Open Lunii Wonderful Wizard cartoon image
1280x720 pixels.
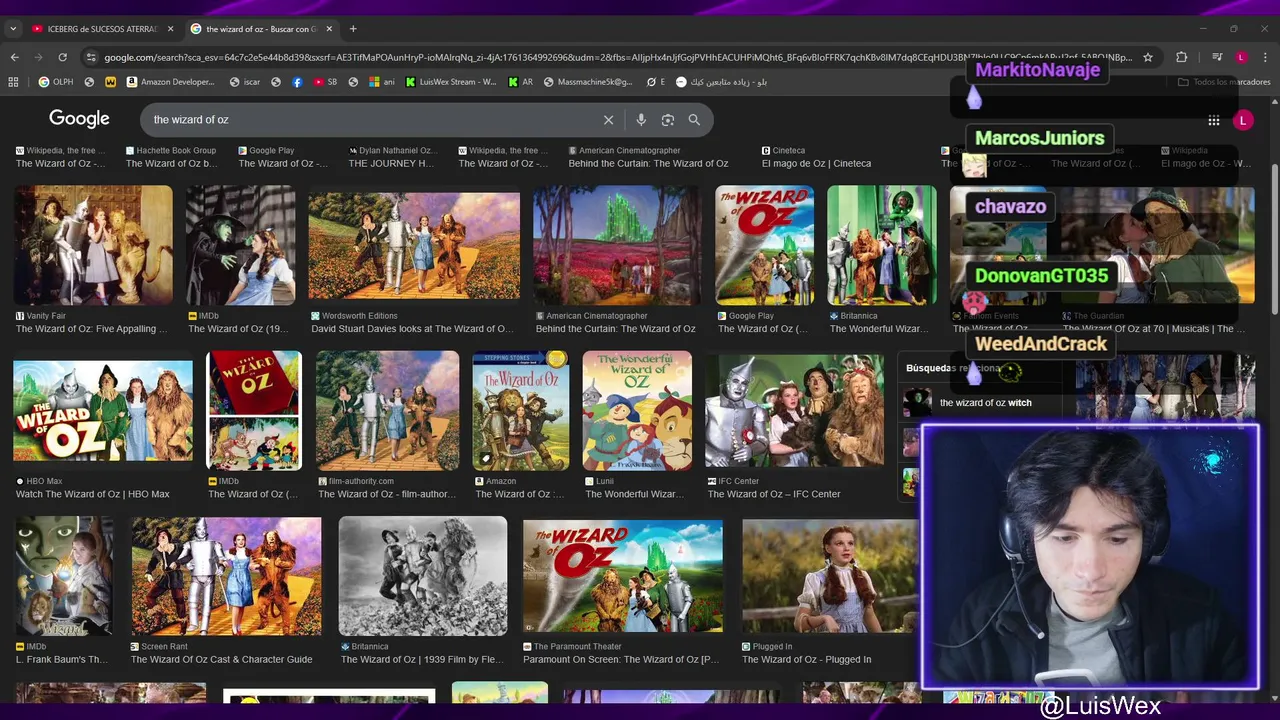(637, 410)
